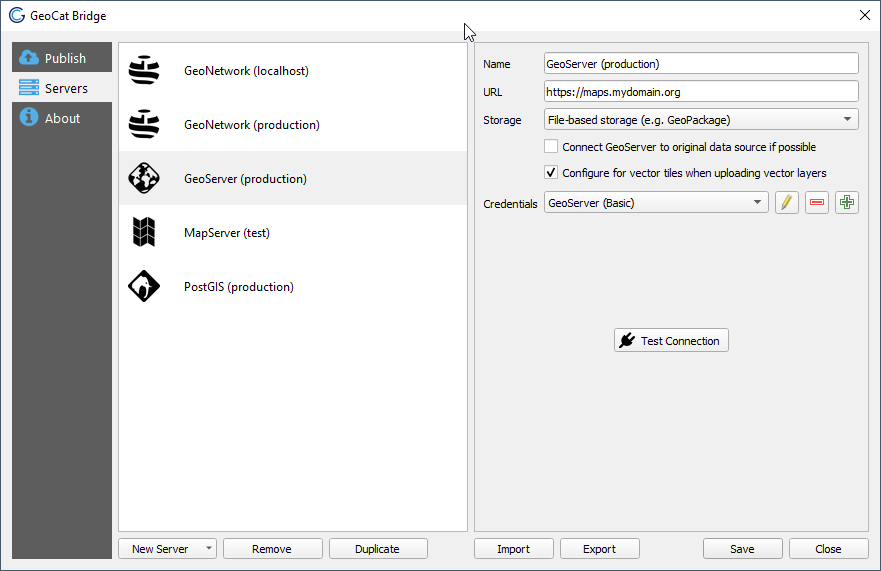Open the New Server dropdown arrow
881x571 pixels.
pos(208,549)
